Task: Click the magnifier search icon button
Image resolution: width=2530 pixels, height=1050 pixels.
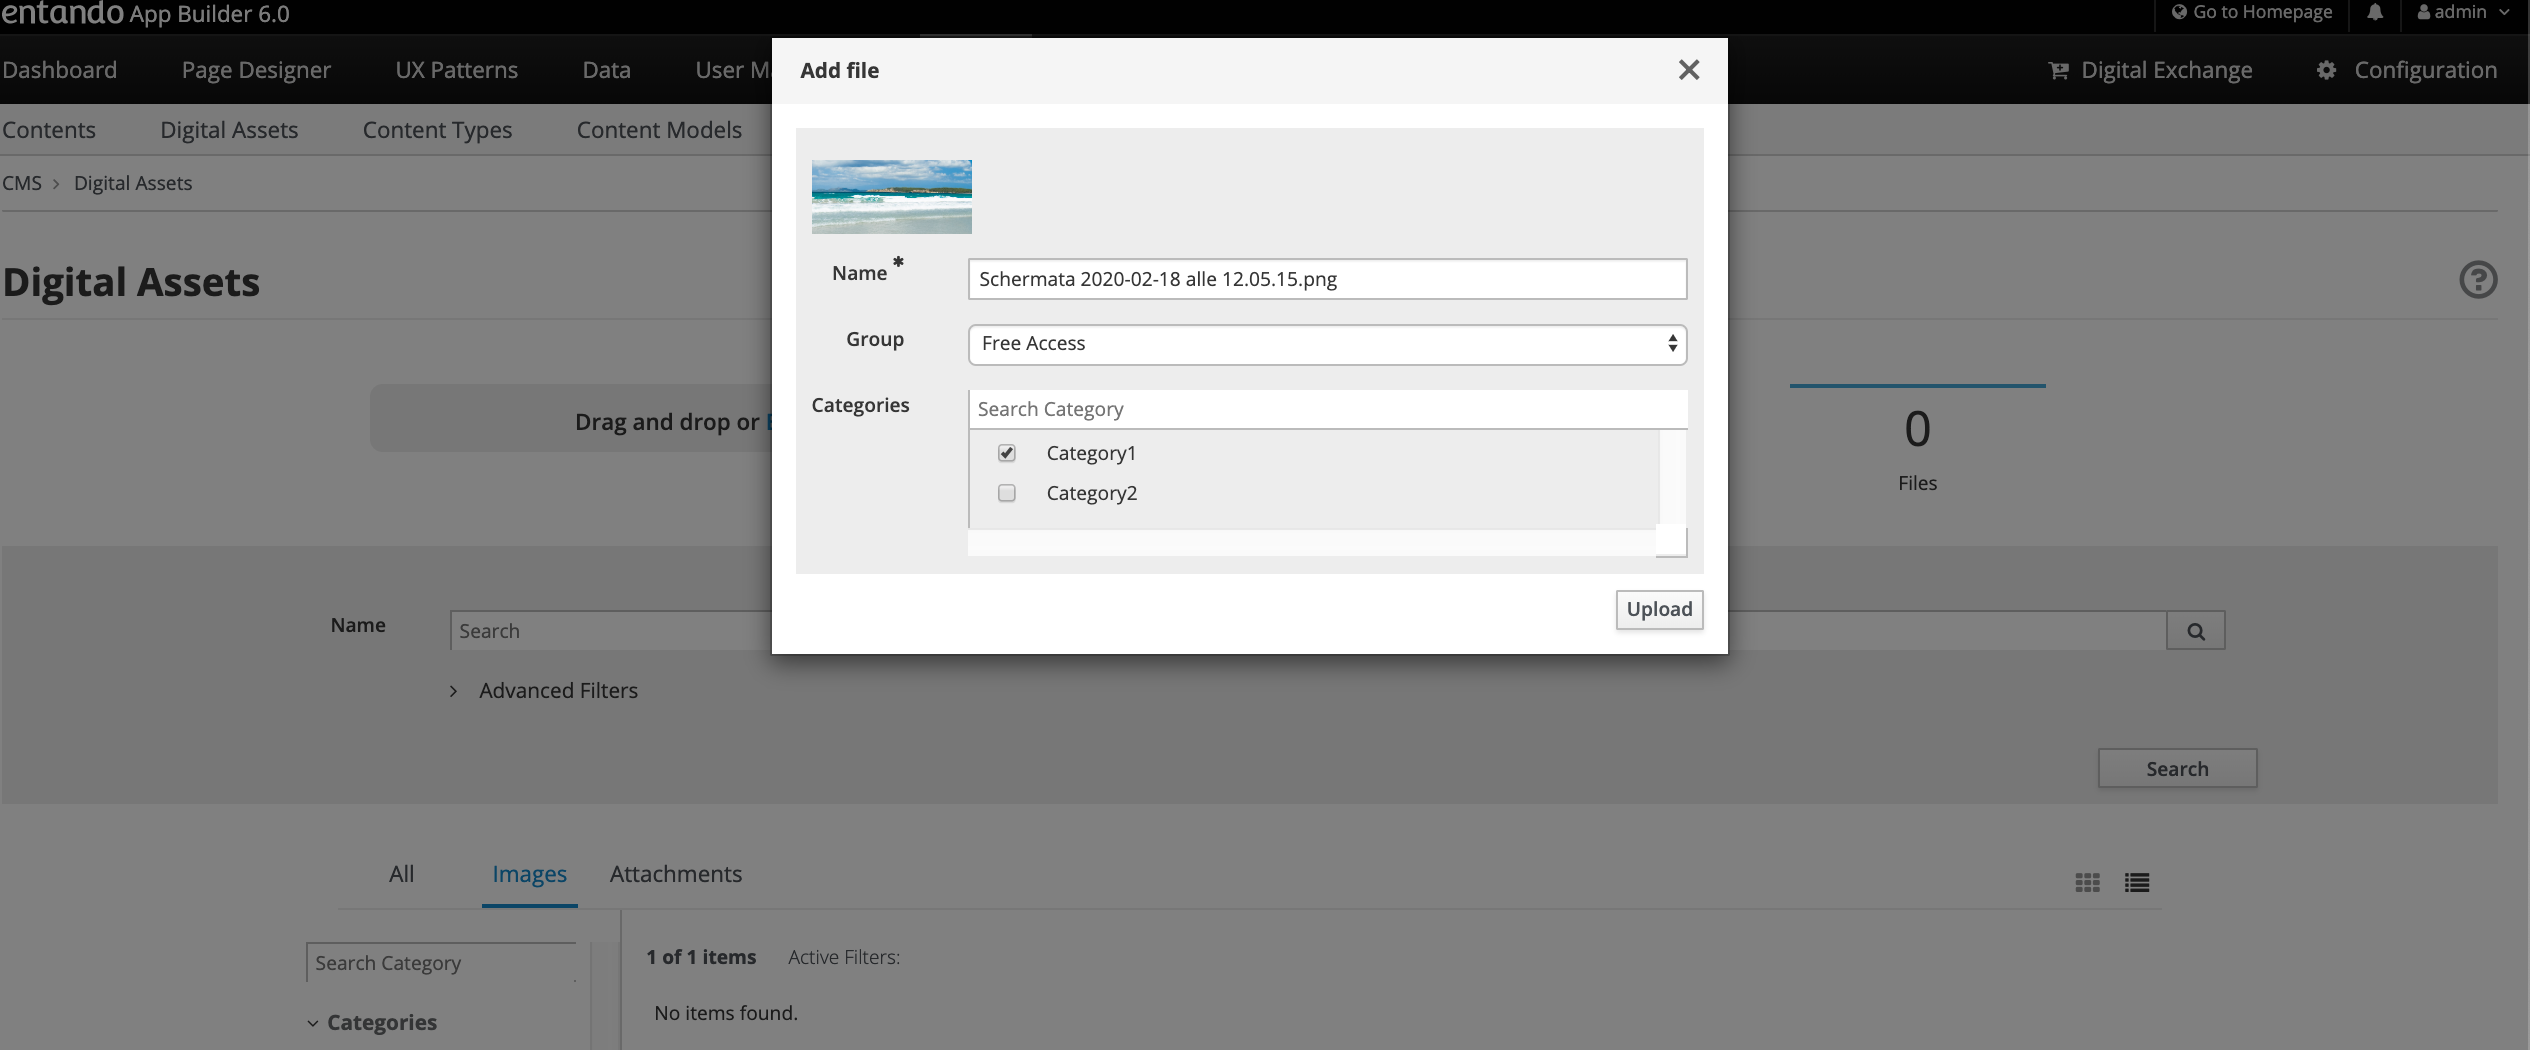Action: click(x=2195, y=631)
